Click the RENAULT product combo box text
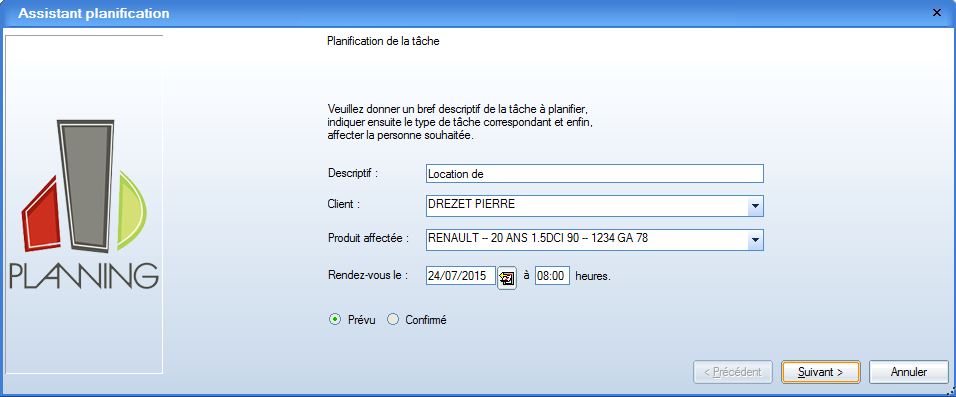Image resolution: width=956 pixels, height=397 pixels. click(x=538, y=238)
